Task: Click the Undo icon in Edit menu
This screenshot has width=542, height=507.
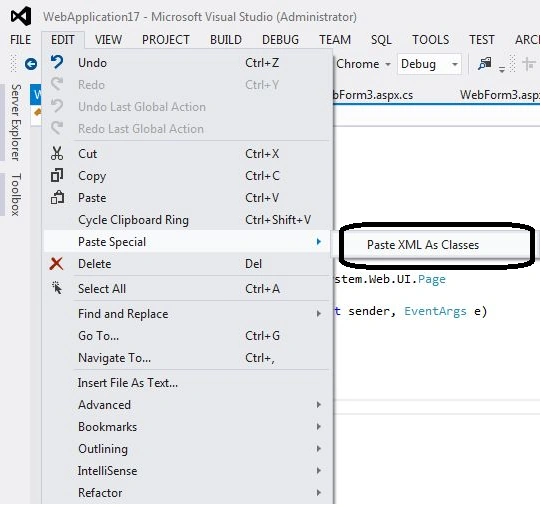Action: (57, 63)
